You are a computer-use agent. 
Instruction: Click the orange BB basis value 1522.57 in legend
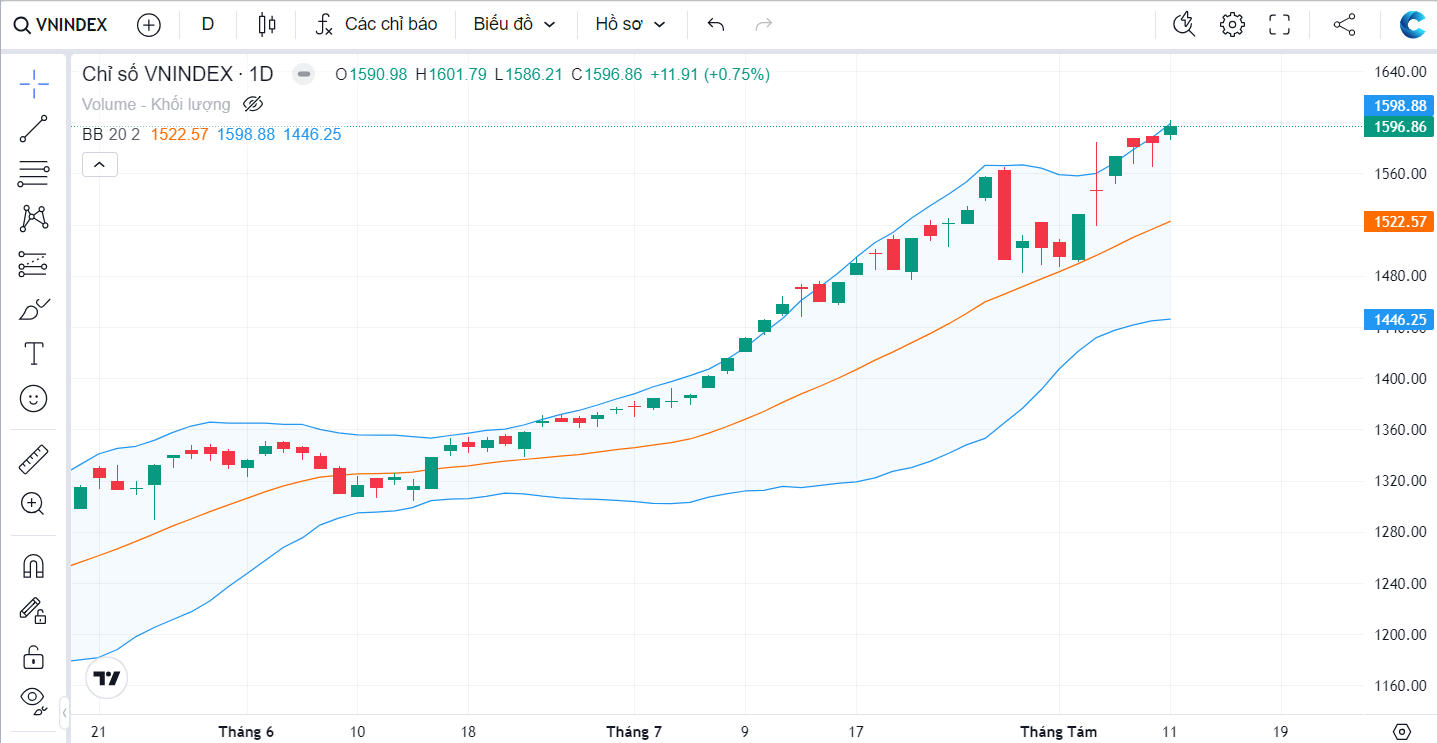(x=180, y=134)
